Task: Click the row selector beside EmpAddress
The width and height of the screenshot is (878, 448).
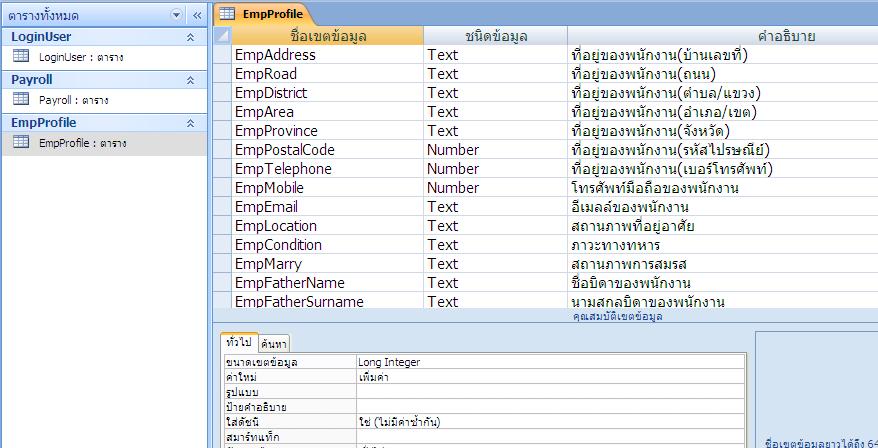Action: point(222,55)
